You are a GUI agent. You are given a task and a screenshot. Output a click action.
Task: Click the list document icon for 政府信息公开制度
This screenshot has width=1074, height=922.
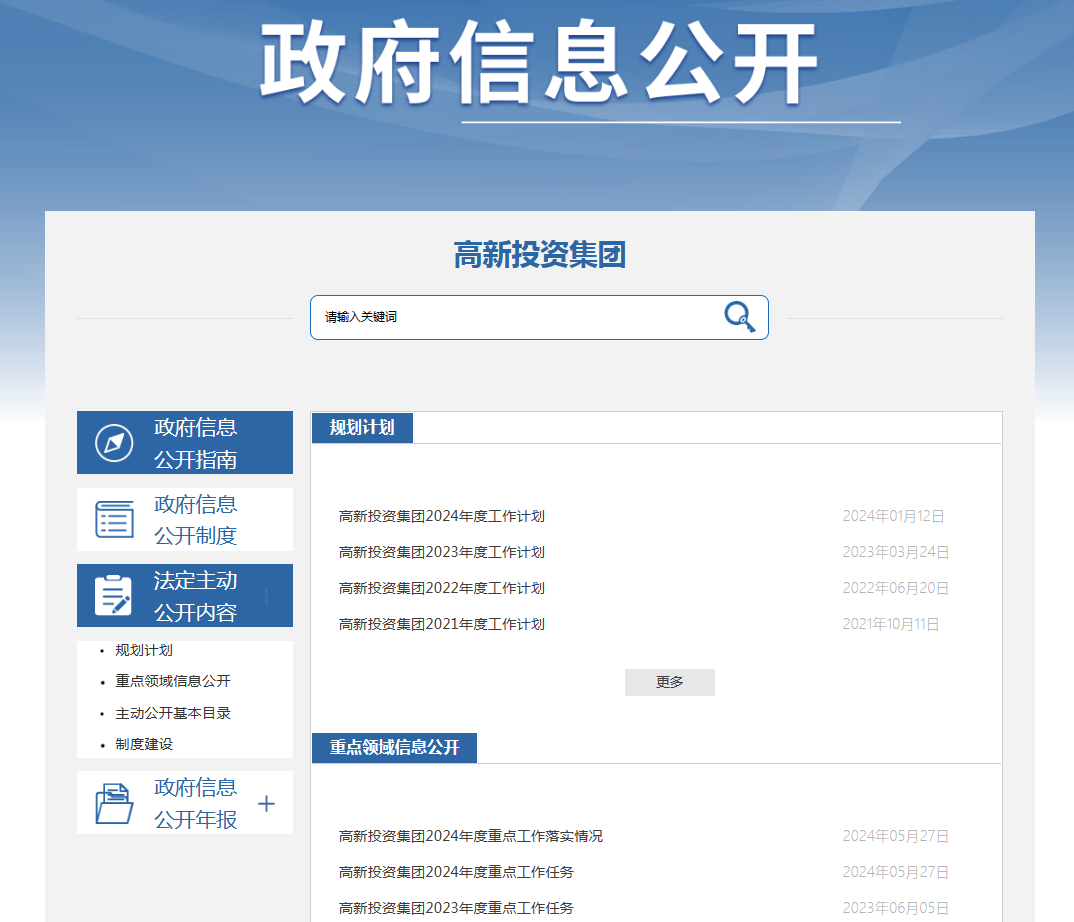pos(114,519)
